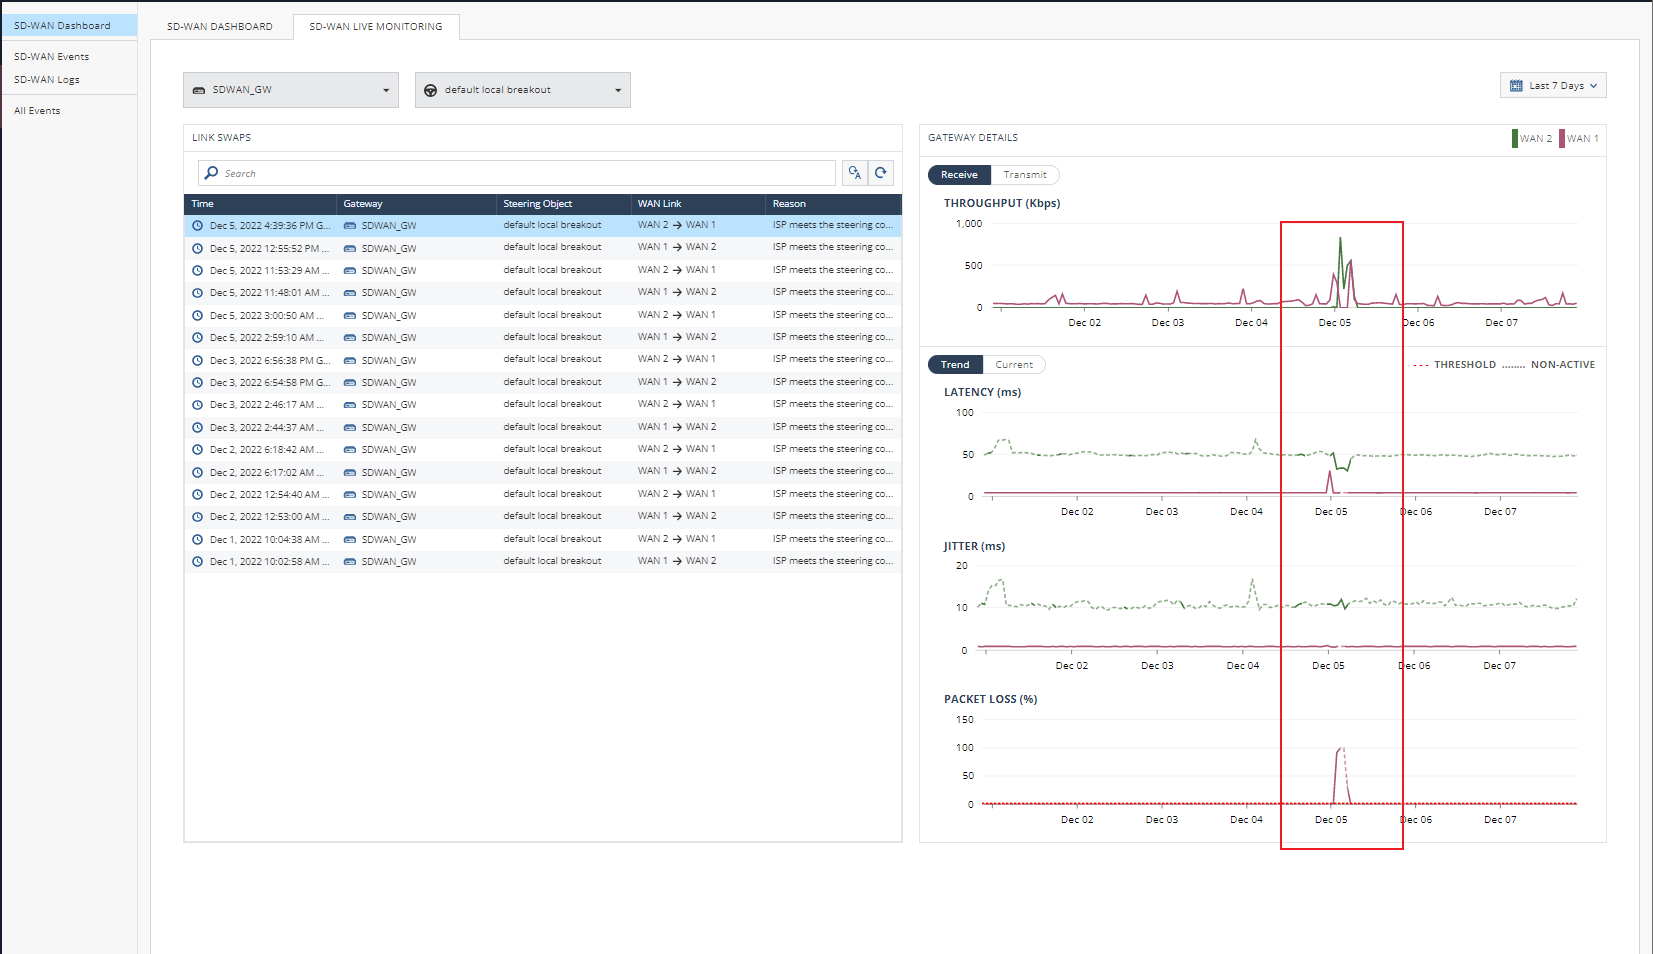Image resolution: width=1653 pixels, height=954 pixels.
Task: Click the calendar icon in the date picker
Action: pos(1519,85)
